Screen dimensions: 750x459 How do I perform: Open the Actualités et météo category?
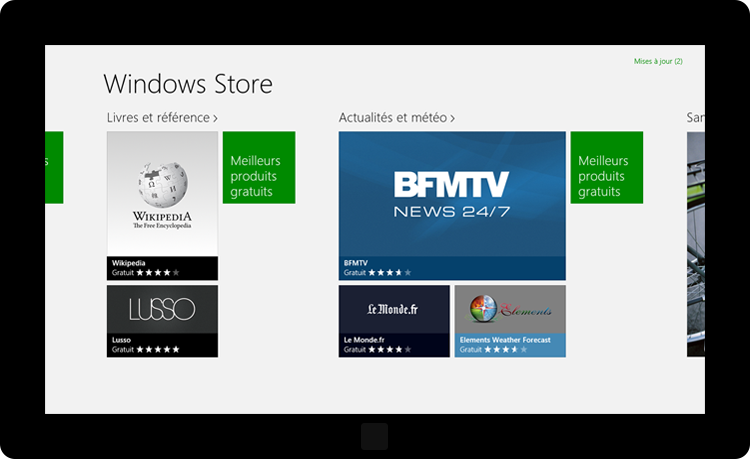click(392, 118)
